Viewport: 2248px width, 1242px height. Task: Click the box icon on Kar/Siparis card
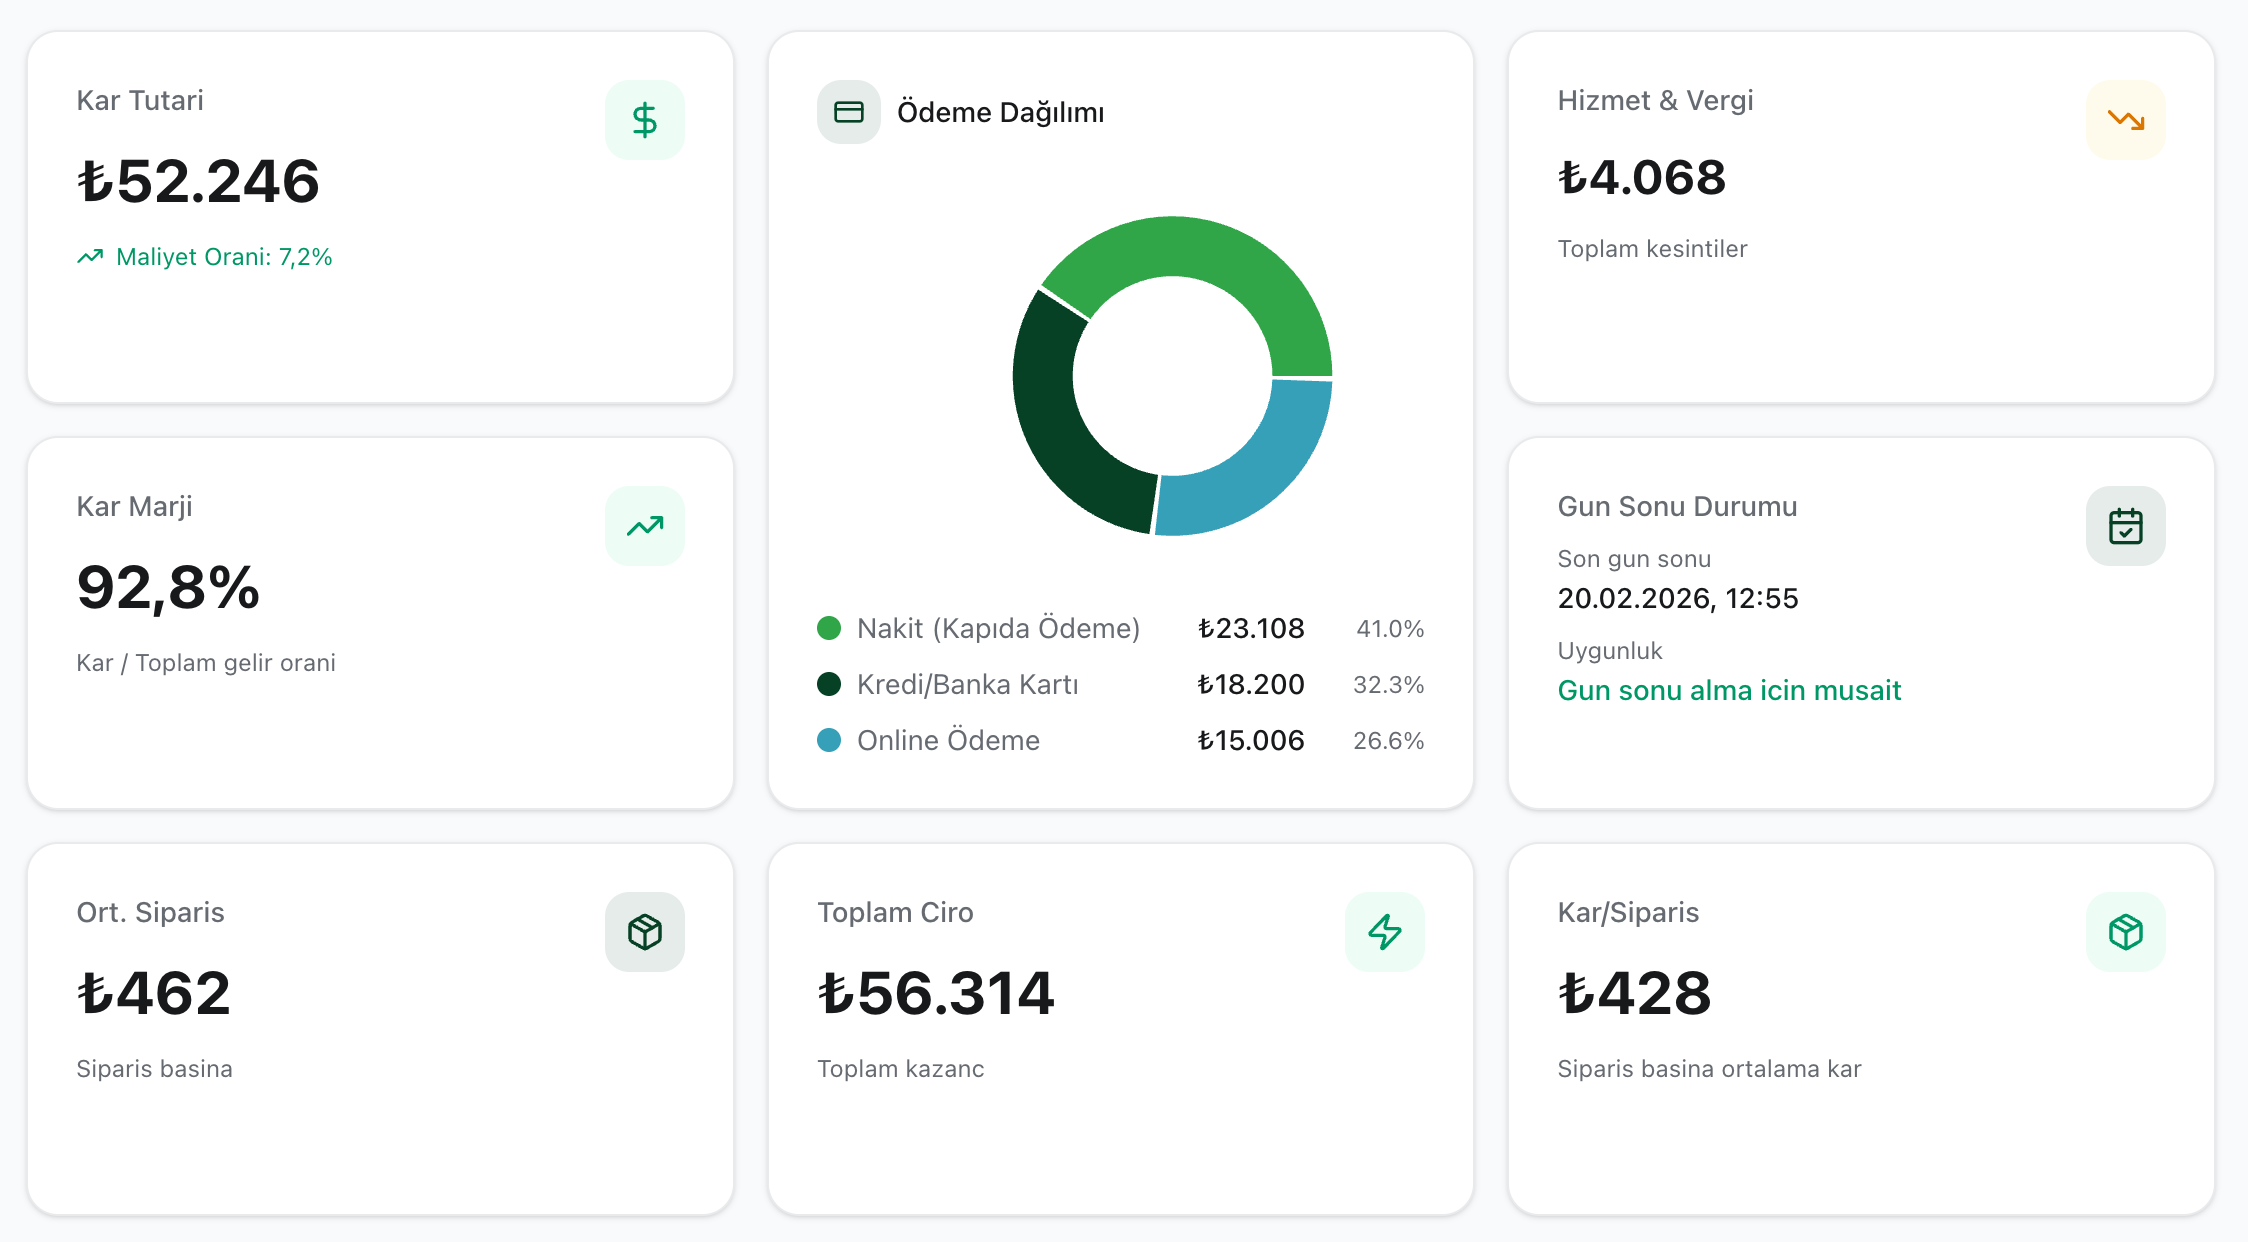click(x=2125, y=932)
